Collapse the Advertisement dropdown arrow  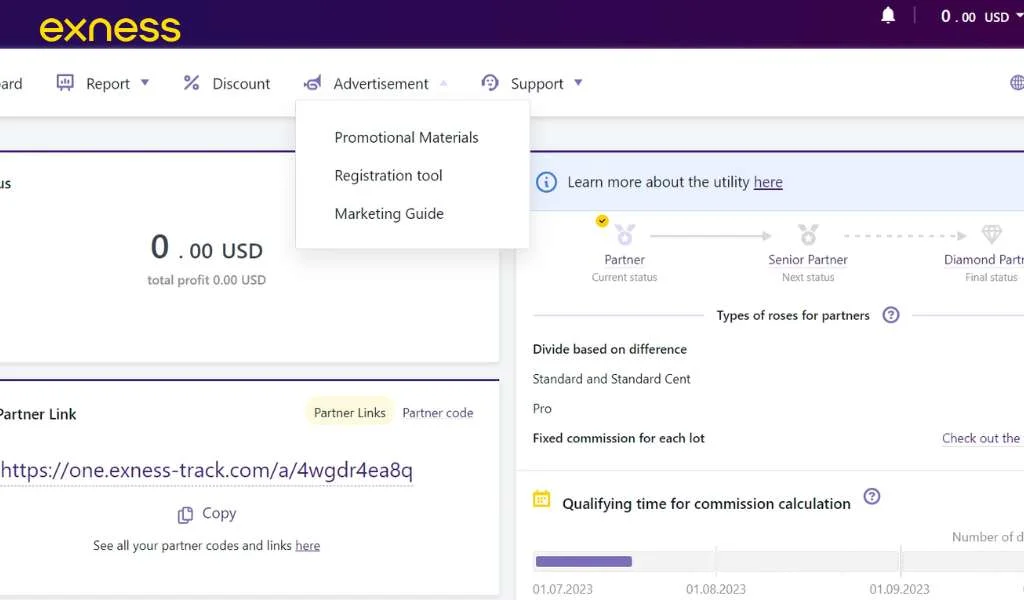tap(443, 83)
